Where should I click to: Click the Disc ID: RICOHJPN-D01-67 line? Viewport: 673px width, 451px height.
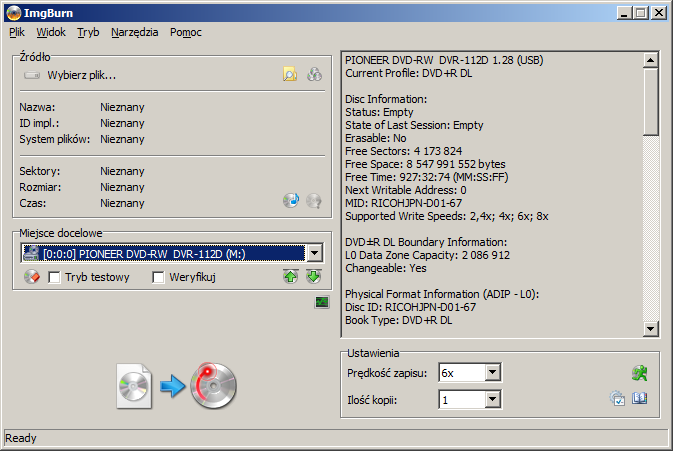coord(410,307)
